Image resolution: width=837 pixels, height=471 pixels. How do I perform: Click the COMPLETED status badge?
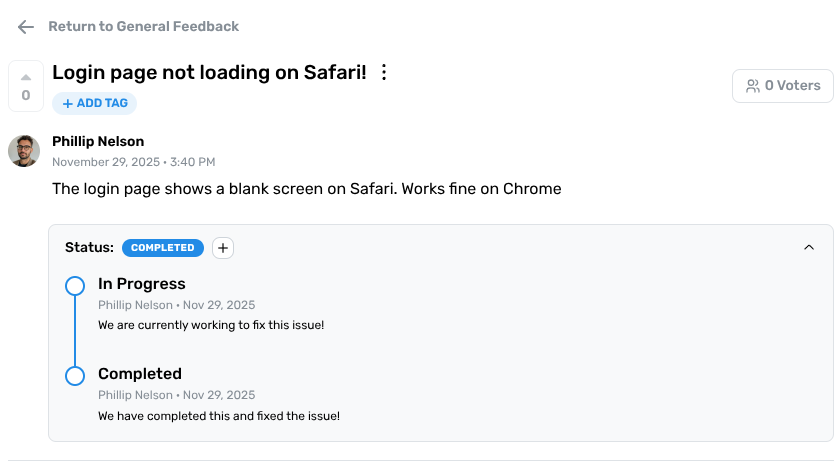pos(163,248)
